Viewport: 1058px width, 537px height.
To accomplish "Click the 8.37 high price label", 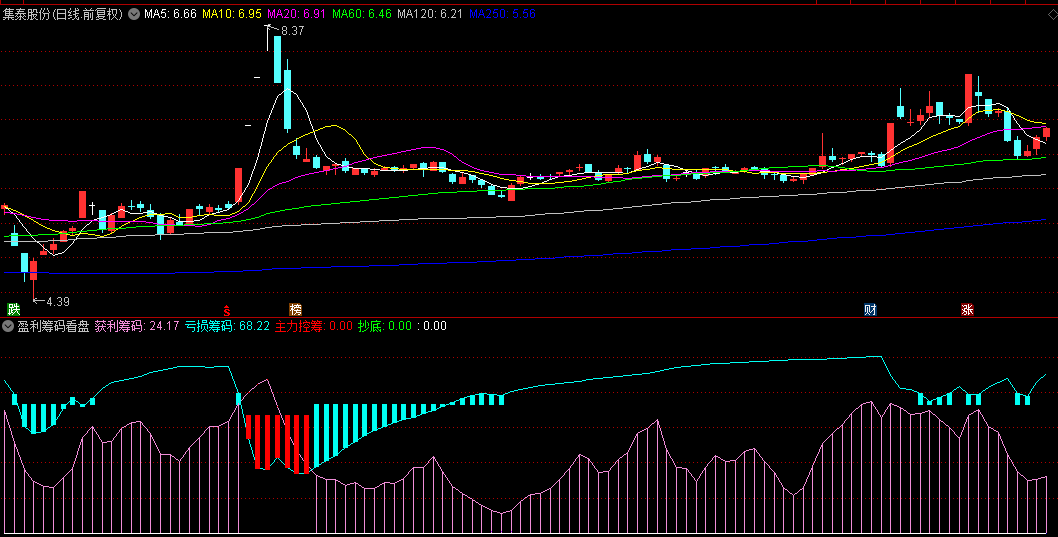I will tap(293, 31).
